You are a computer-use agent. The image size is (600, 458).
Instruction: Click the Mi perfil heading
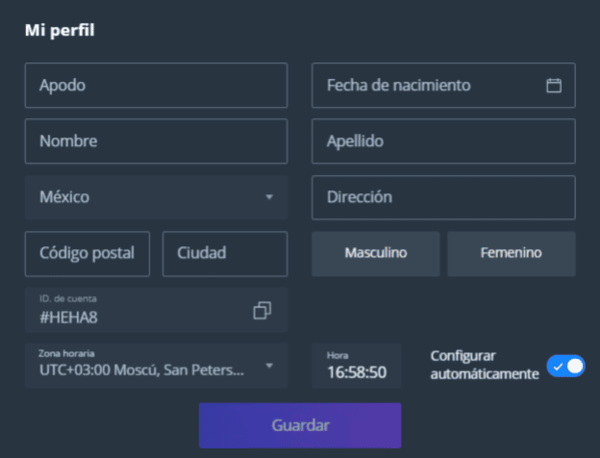point(59,29)
